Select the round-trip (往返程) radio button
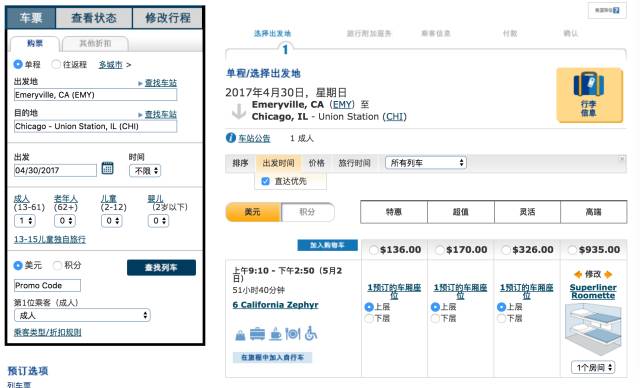The image size is (640, 388). click(x=56, y=64)
